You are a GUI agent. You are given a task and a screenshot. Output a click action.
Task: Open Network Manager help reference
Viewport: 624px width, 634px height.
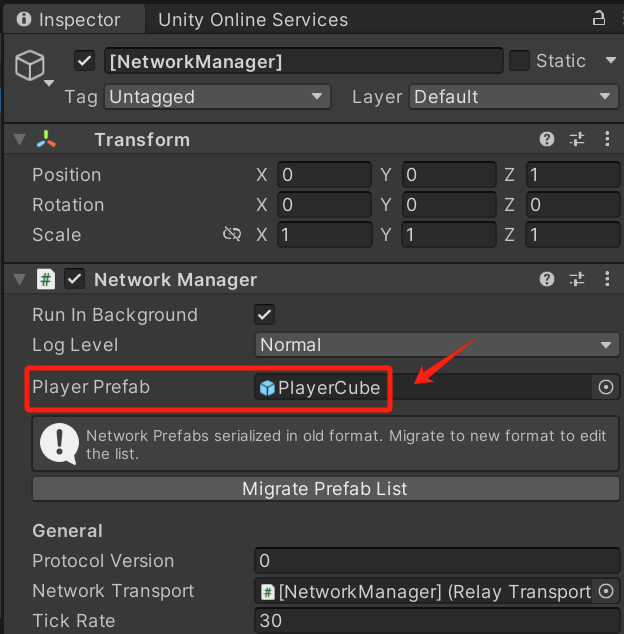(x=547, y=280)
